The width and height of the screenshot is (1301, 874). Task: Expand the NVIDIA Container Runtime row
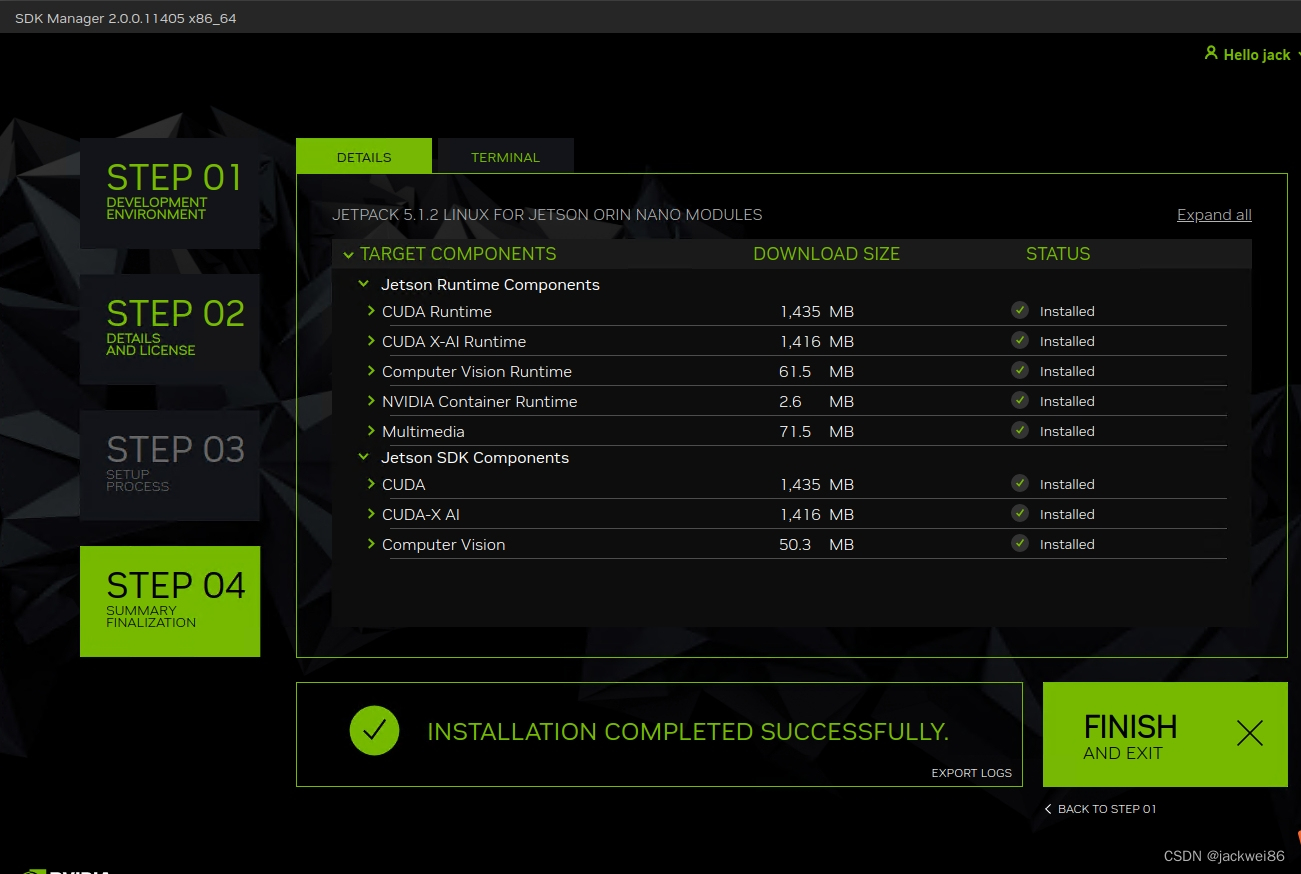pyautogui.click(x=371, y=401)
